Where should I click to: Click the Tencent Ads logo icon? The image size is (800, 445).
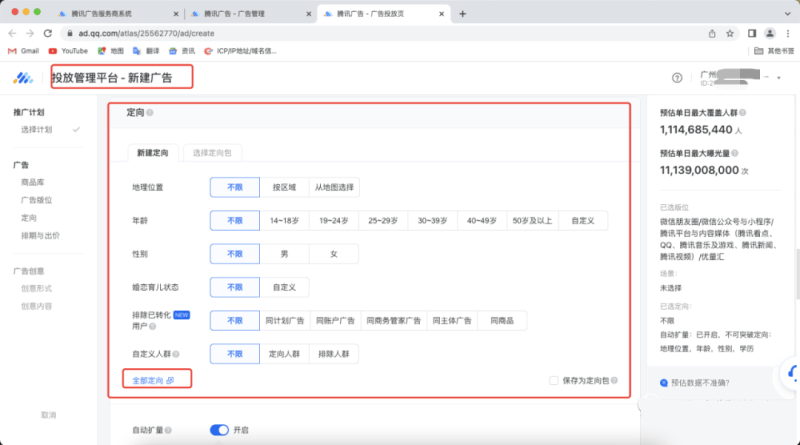[23, 78]
